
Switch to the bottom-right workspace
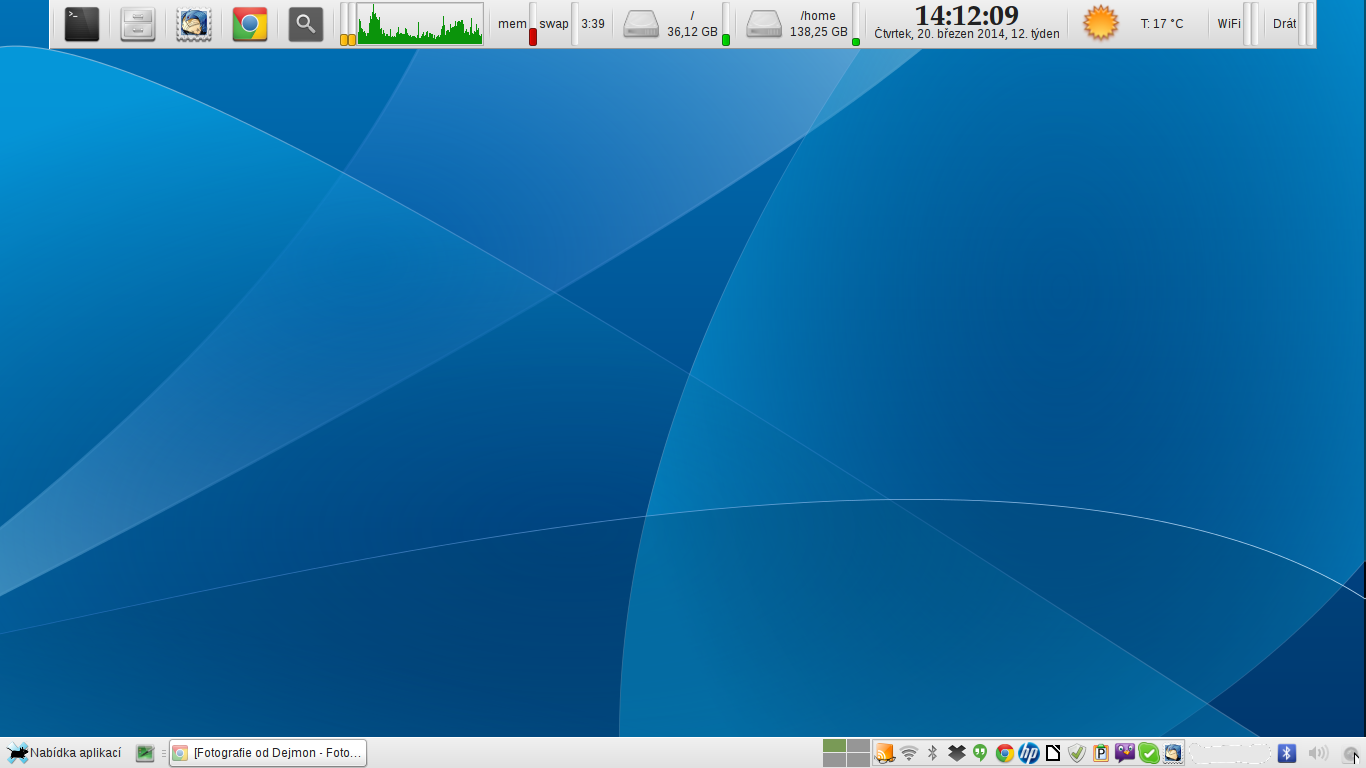click(x=858, y=760)
